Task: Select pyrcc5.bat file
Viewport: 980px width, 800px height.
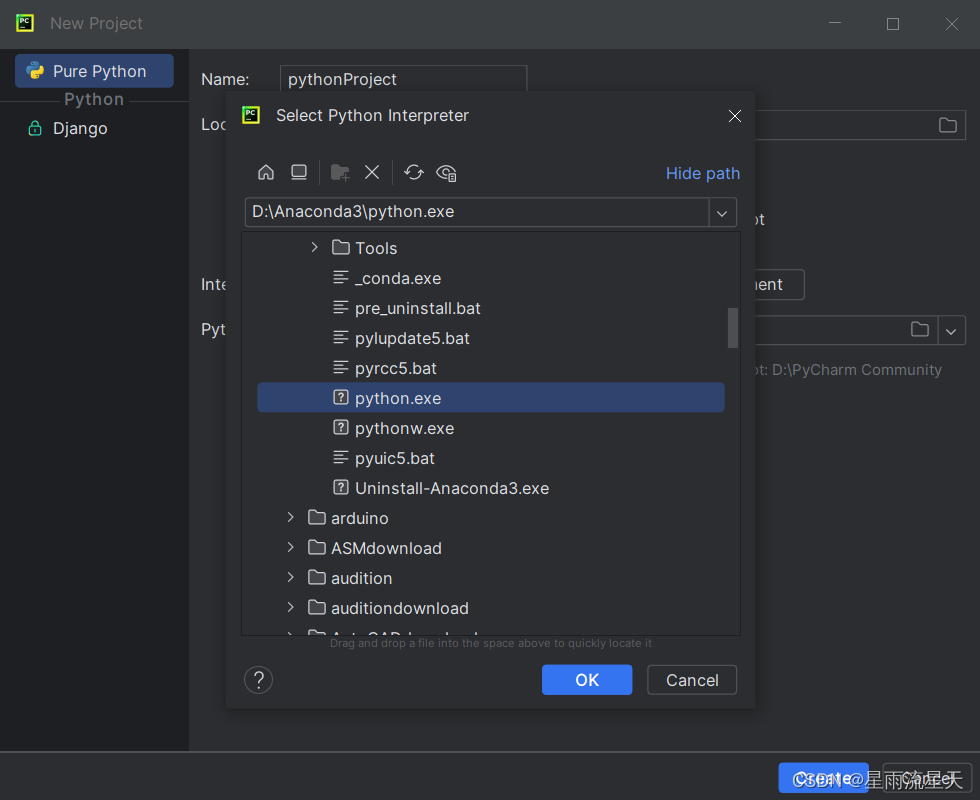Action: 491,368
